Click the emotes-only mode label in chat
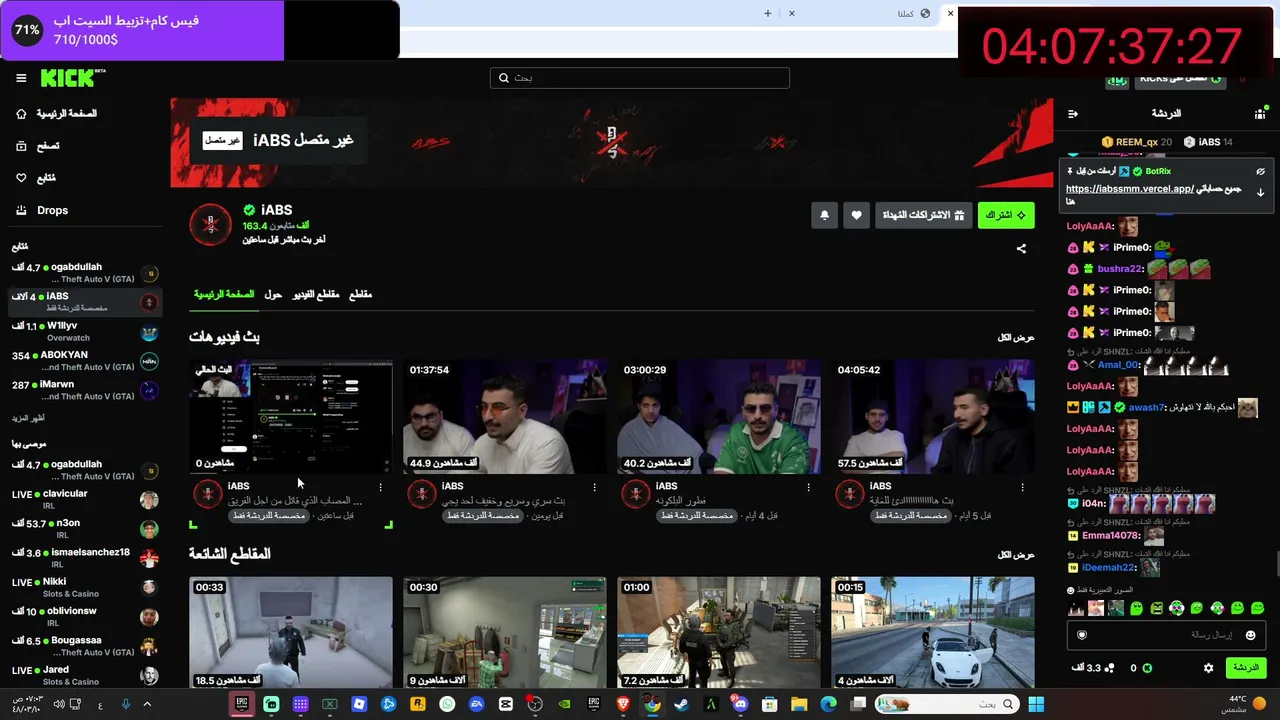The height and width of the screenshot is (720, 1280). coord(1099,591)
